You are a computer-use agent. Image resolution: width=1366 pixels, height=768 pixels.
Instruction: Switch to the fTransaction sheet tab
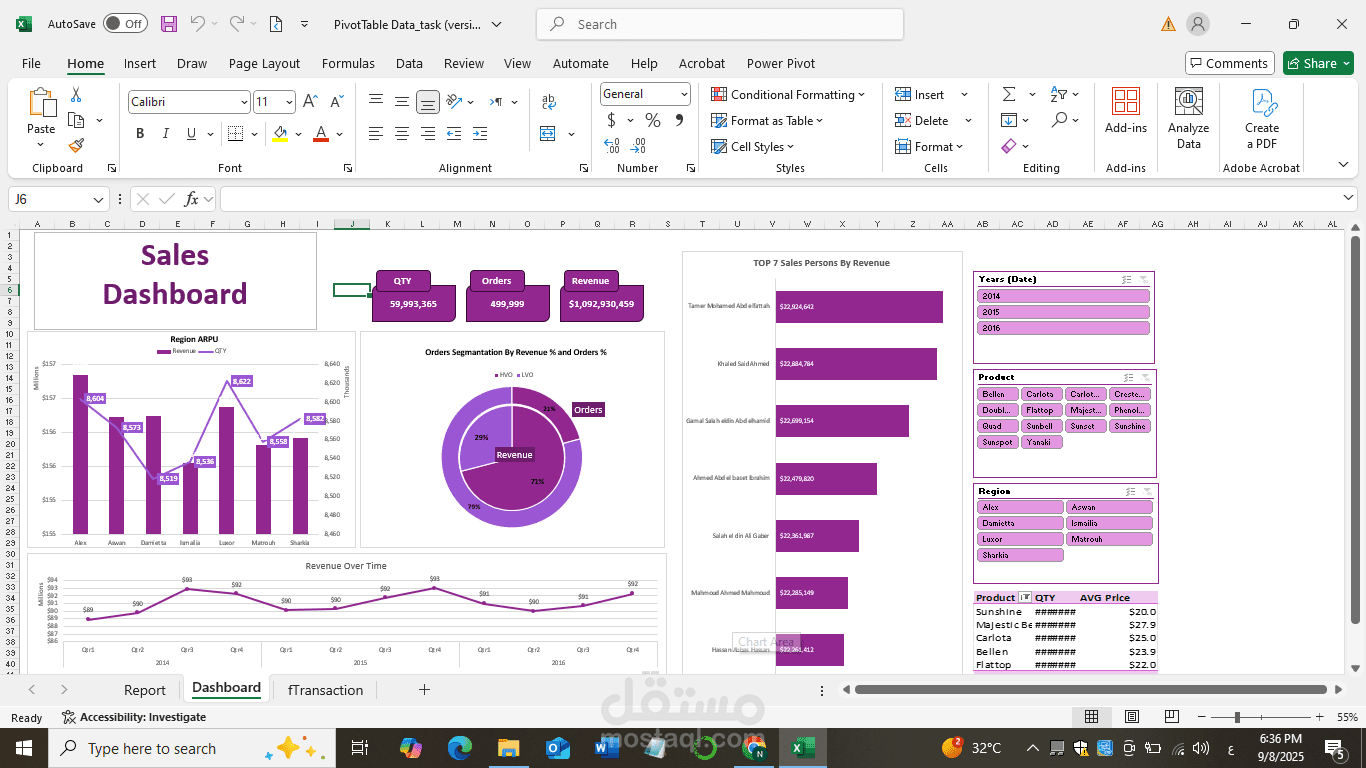(325, 690)
